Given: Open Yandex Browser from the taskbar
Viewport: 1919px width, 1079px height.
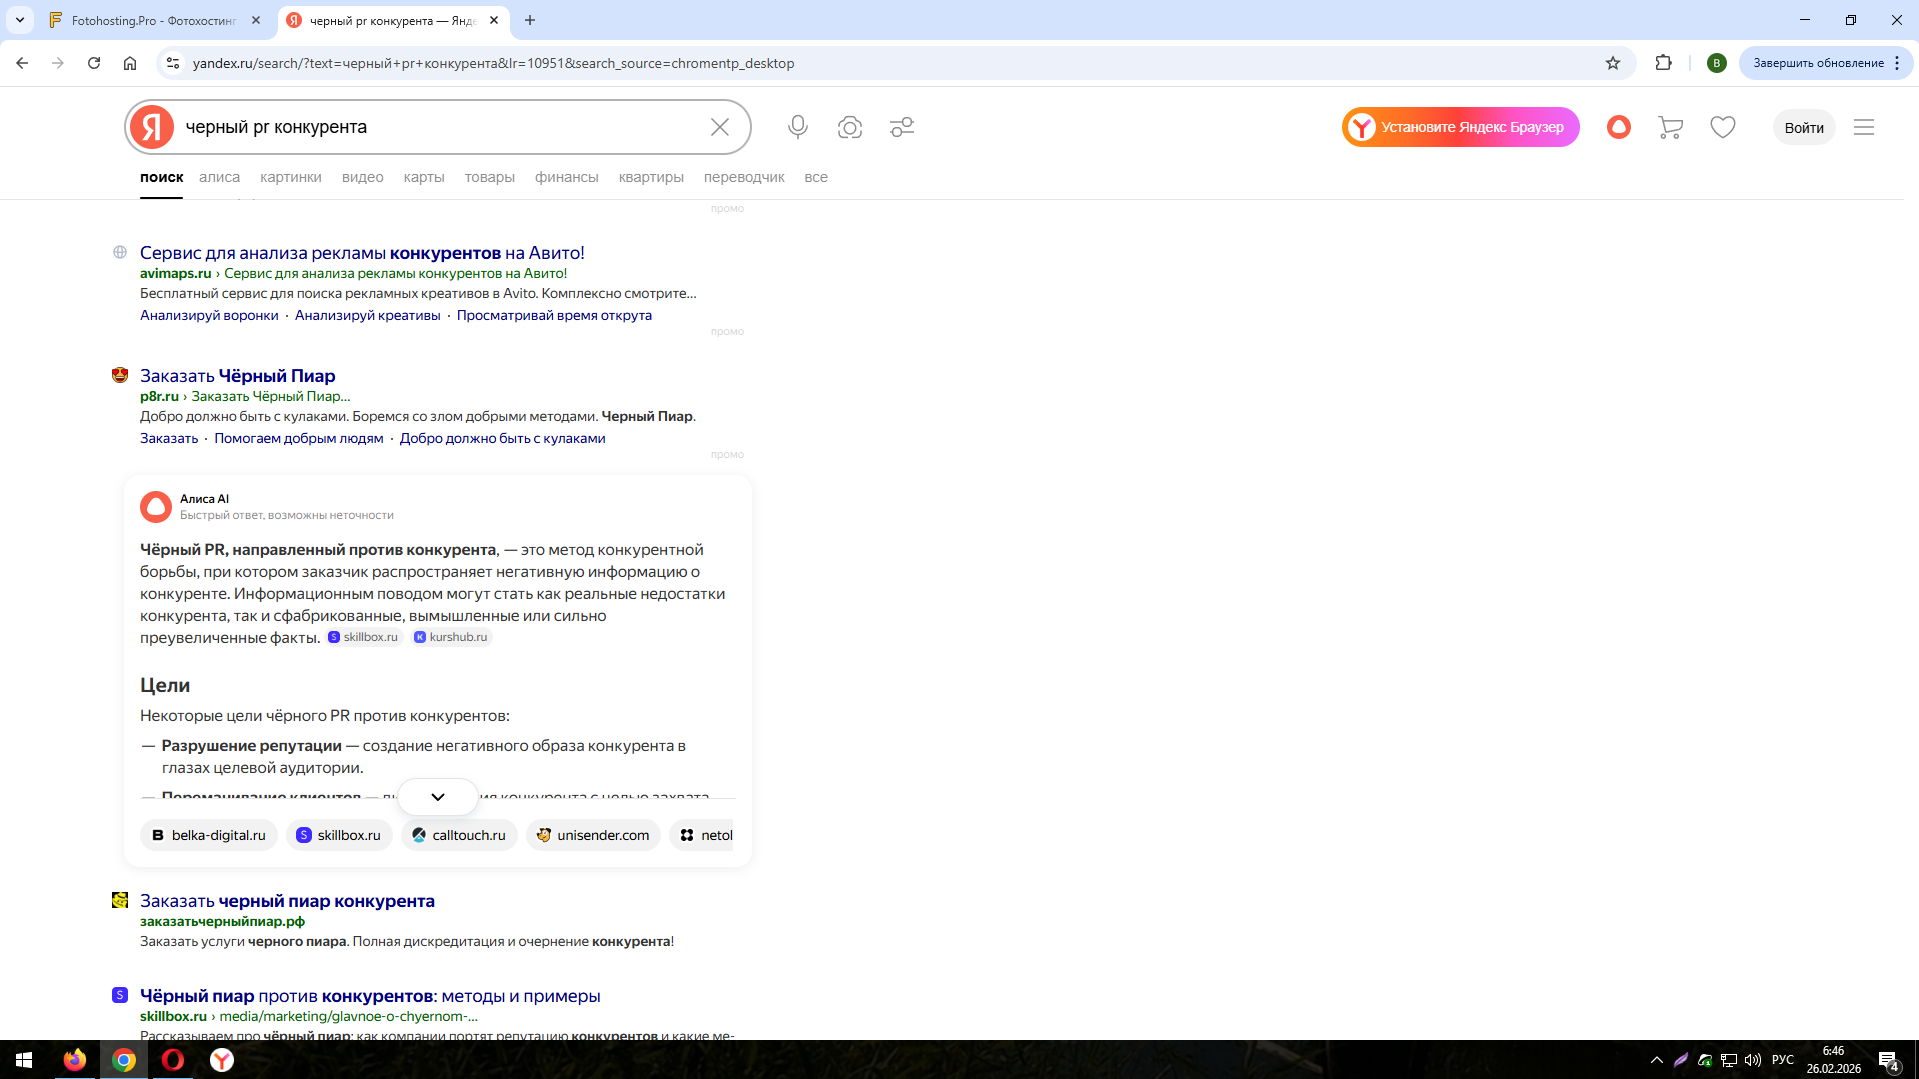Looking at the screenshot, I should coord(222,1060).
